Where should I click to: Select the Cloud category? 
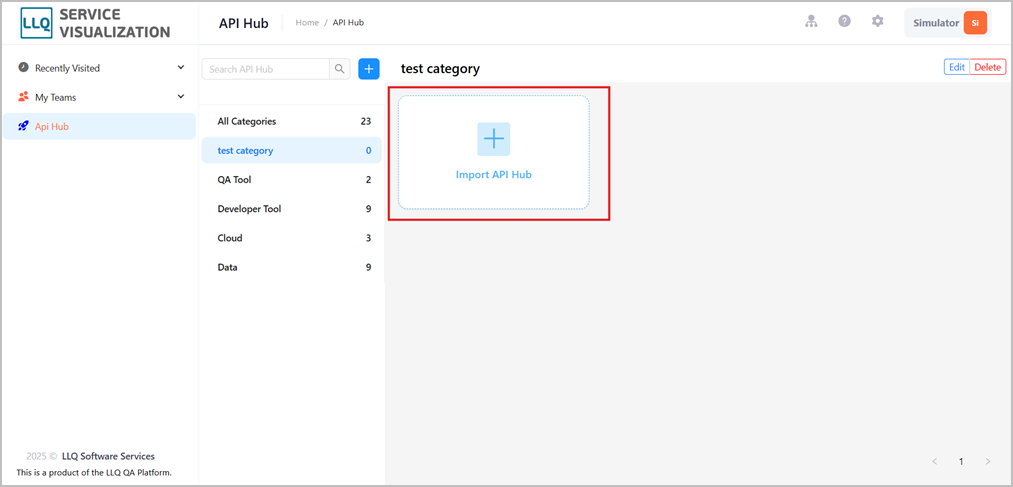point(292,238)
